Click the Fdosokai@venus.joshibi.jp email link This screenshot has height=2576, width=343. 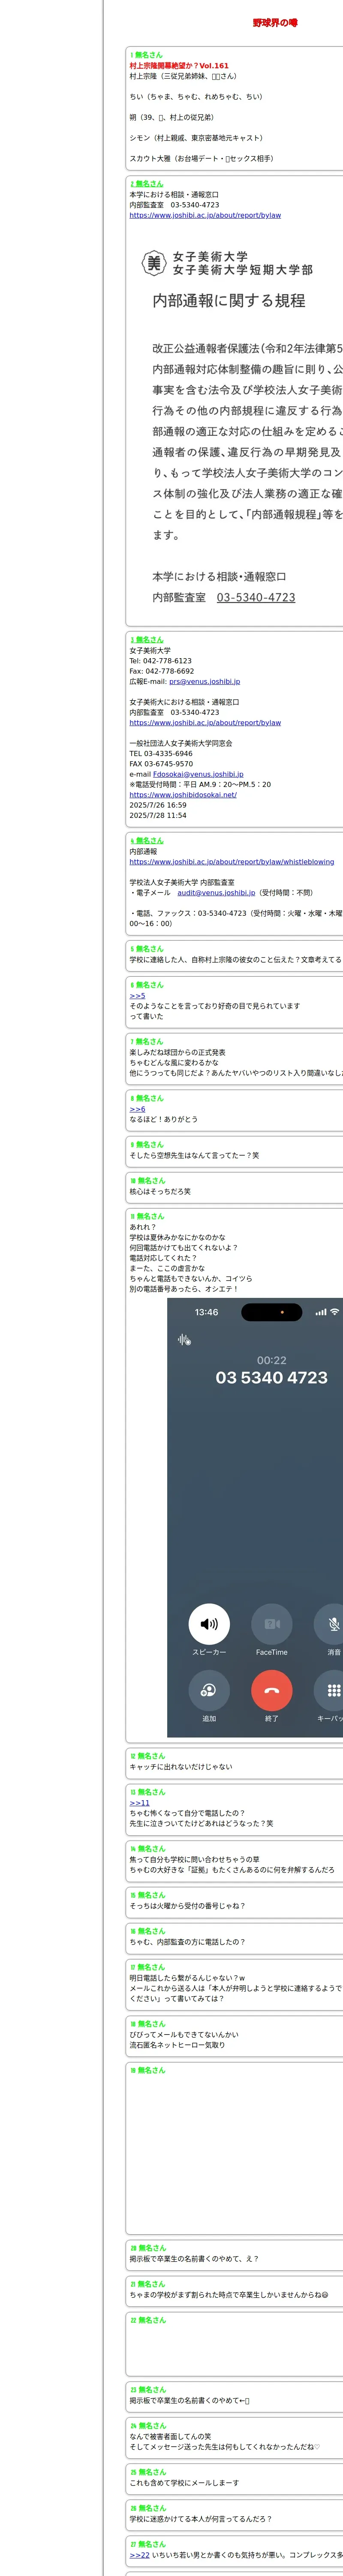198,774
